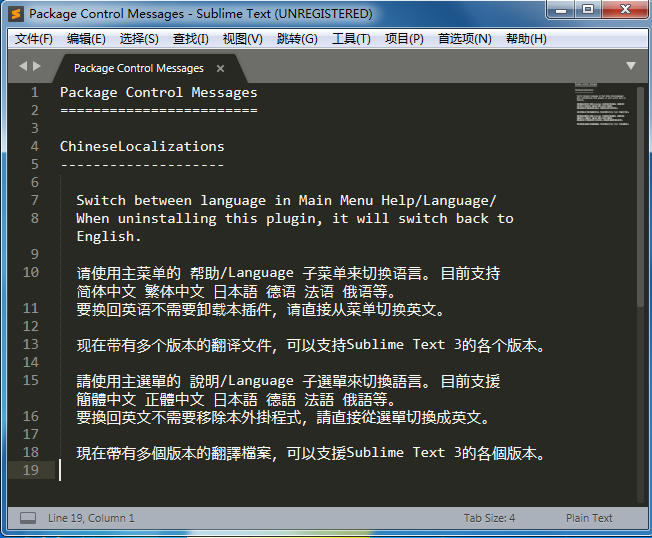The width and height of the screenshot is (652, 538).
Task: Click the 'Package Control Messages' heading text
Action: tap(159, 92)
